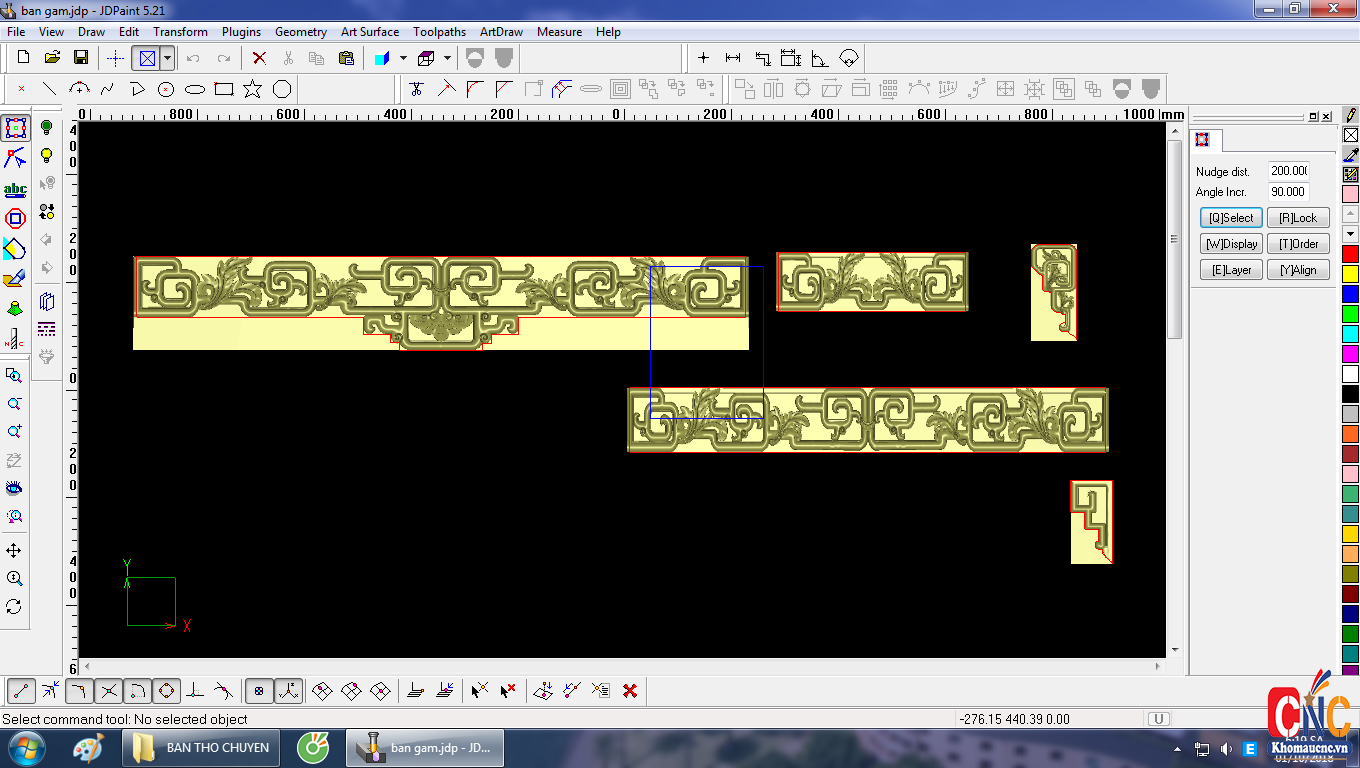The width and height of the screenshot is (1360, 768).
Task: Activate the abc Text tool
Action: click(x=15, y=189)
